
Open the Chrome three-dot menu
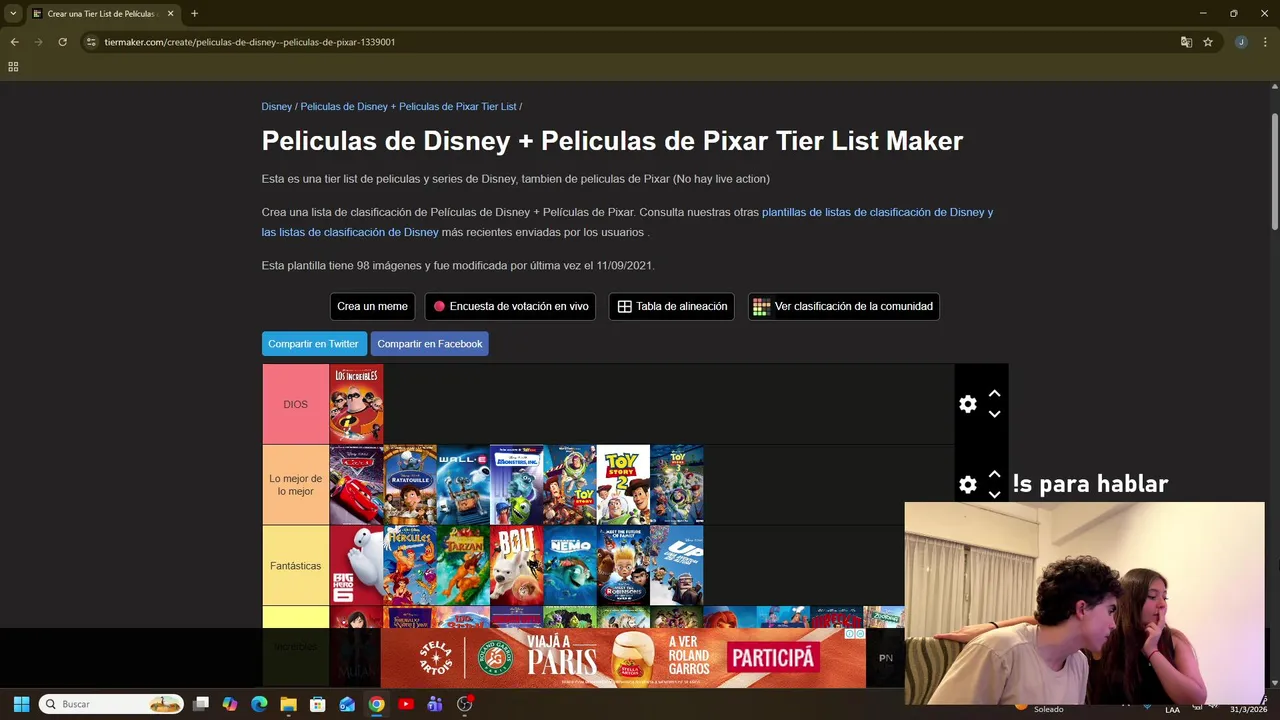tap(1265, 42)
